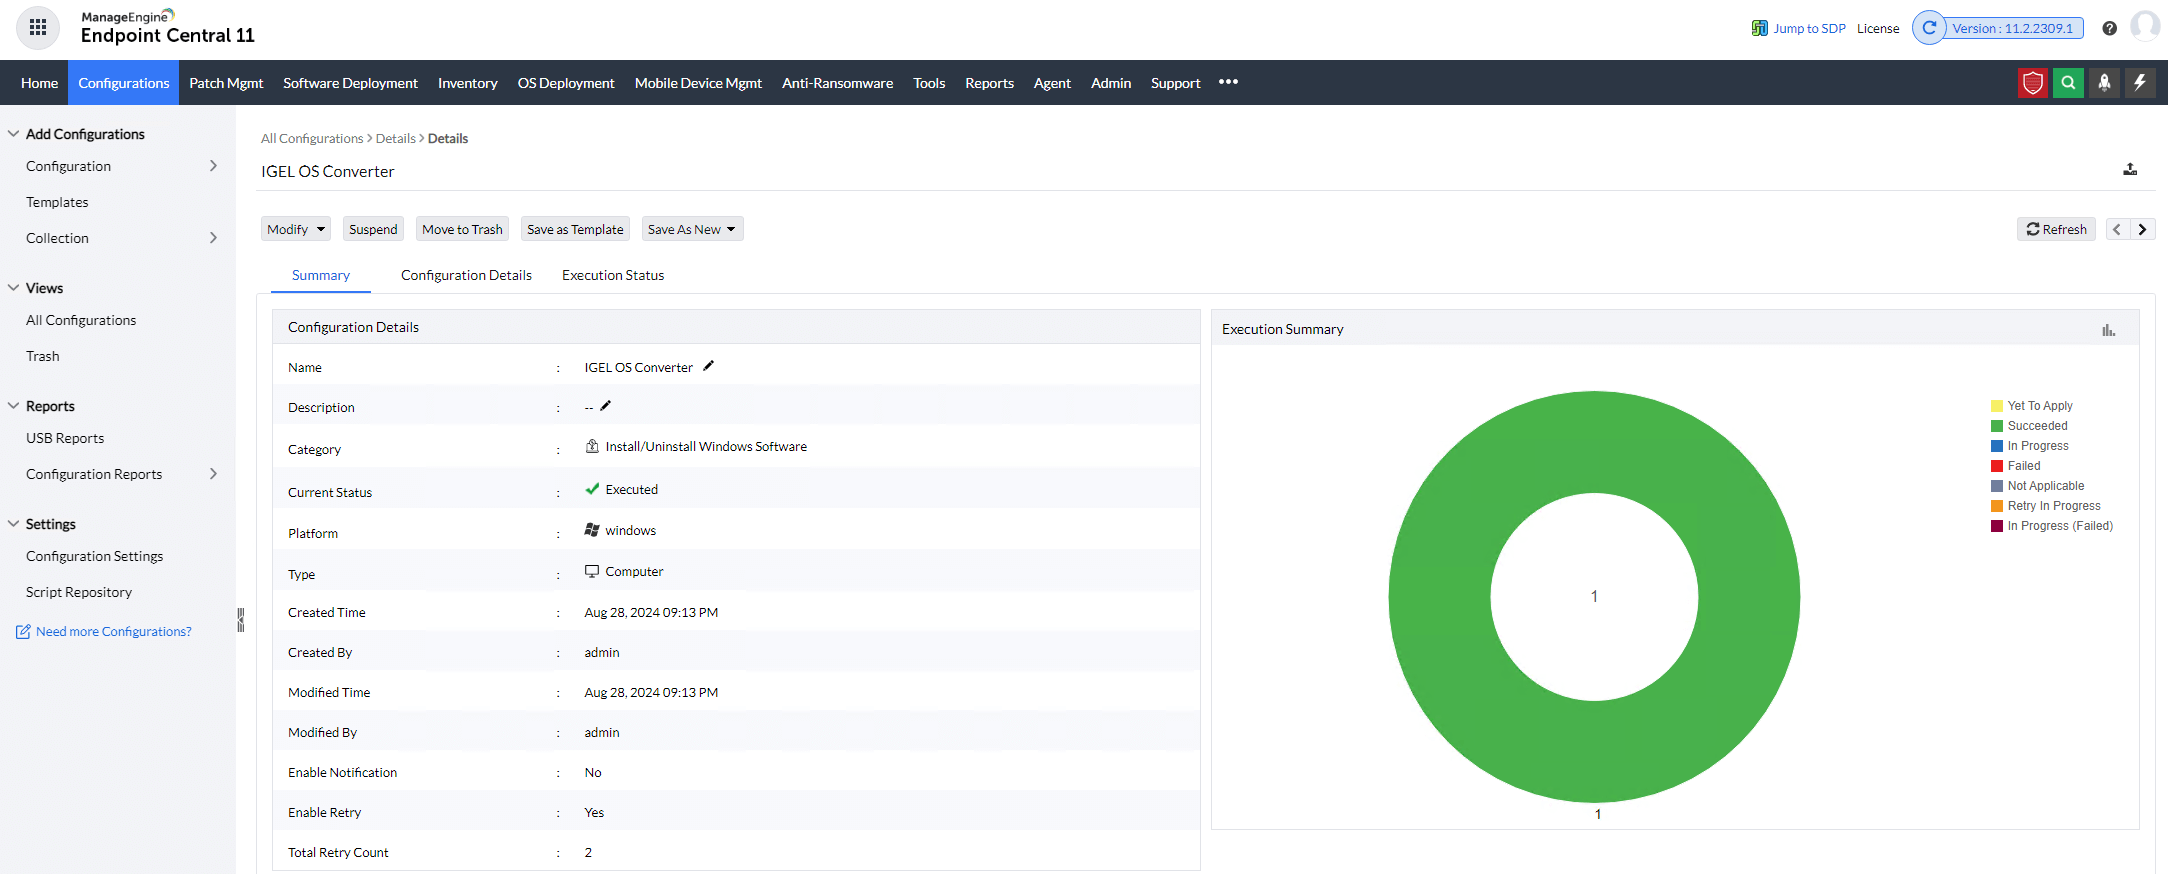
Task: Switch to the Execution Status tab
Action: click(613, 275)
